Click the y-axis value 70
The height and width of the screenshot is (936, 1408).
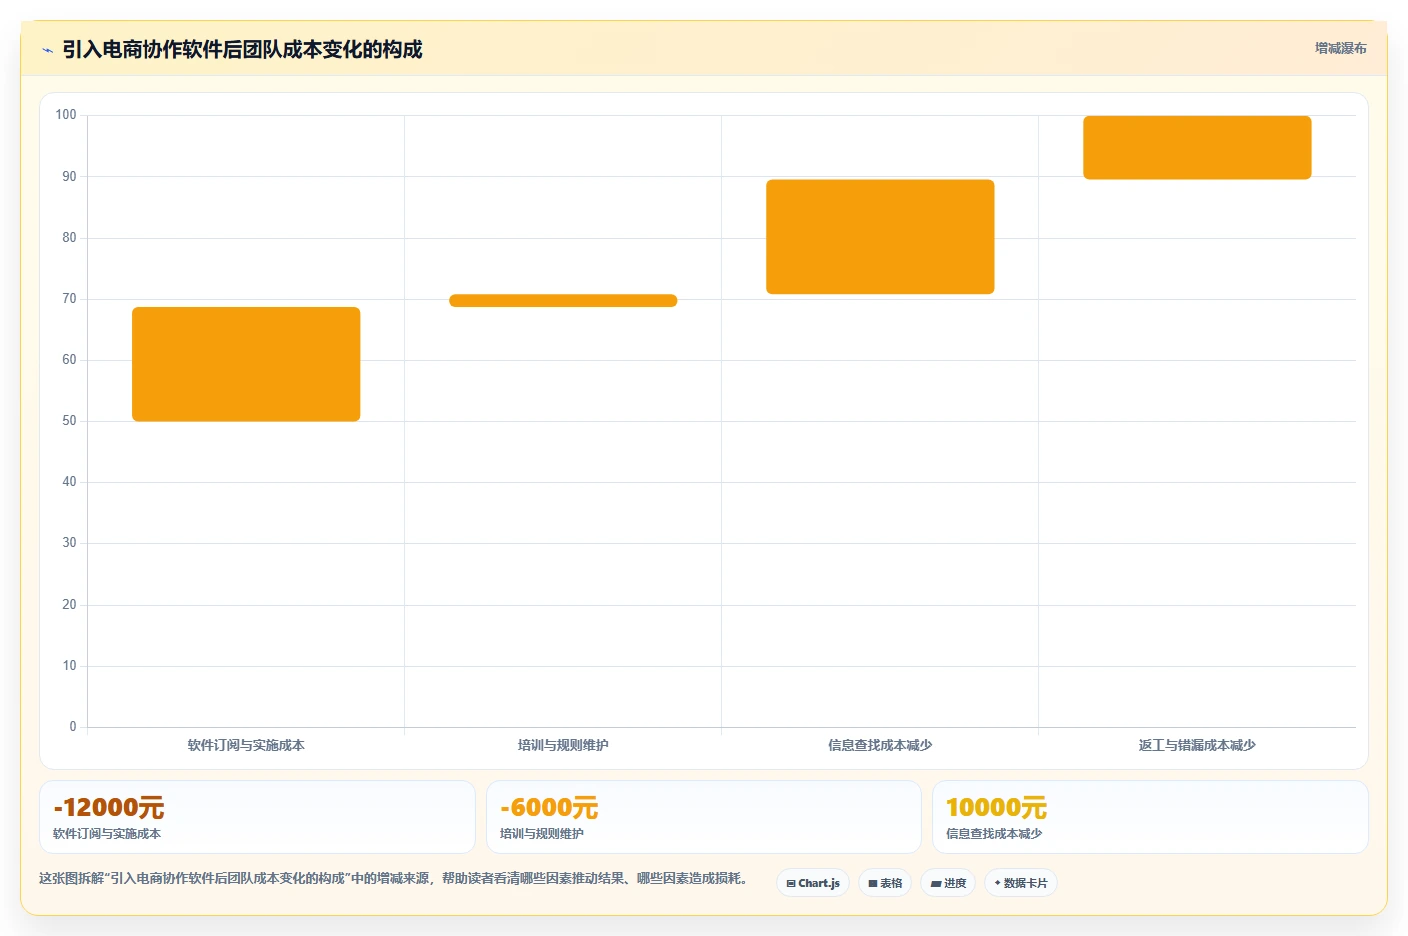69,299
